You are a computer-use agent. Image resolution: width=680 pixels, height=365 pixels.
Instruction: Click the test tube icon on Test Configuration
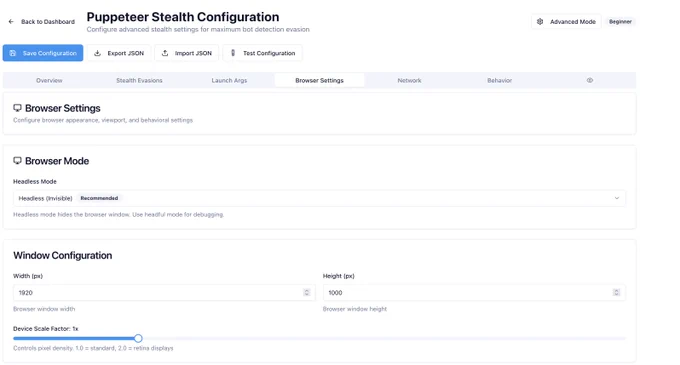[233, 53]
